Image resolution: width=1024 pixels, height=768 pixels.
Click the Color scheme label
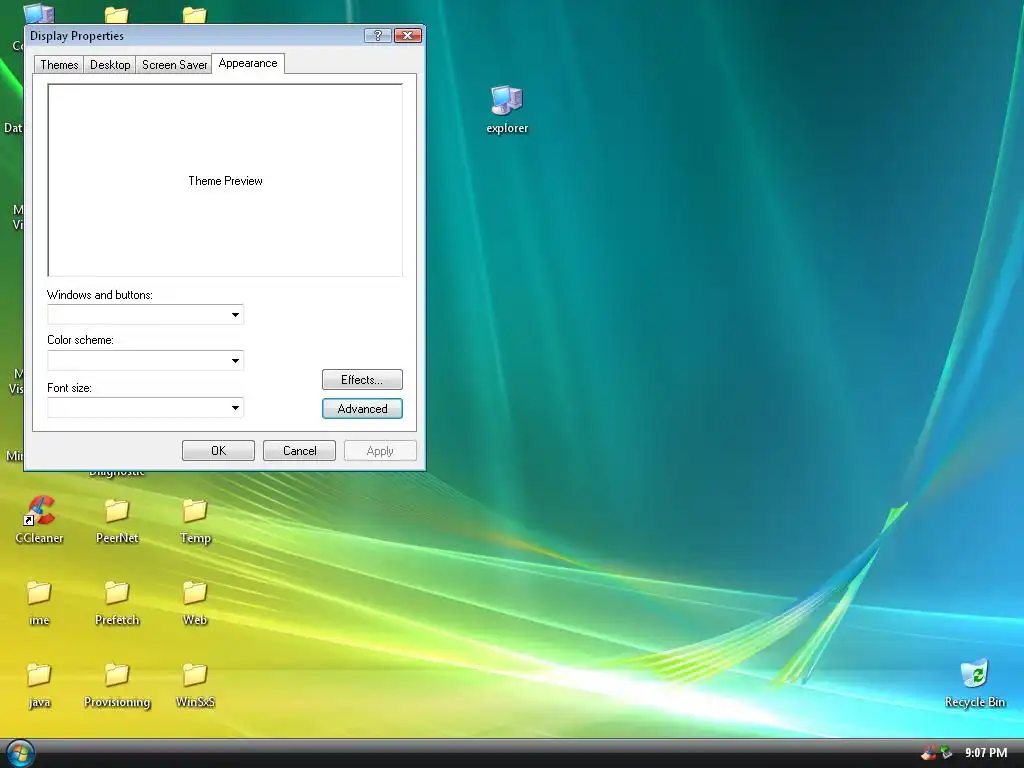[x=80, y=340]
